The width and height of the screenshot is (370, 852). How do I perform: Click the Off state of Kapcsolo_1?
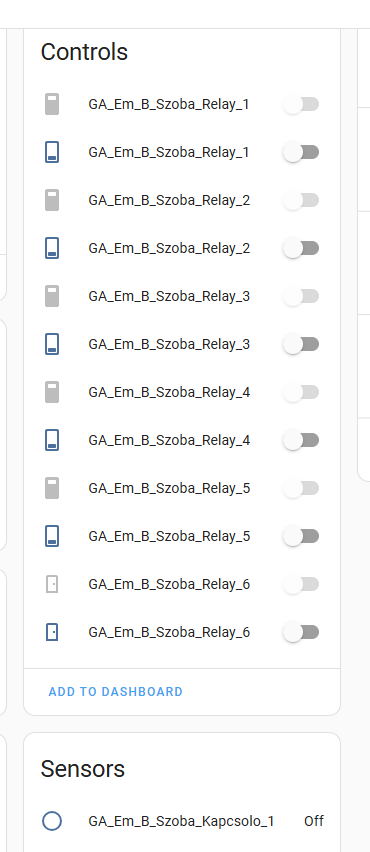[x=314, y=821]
